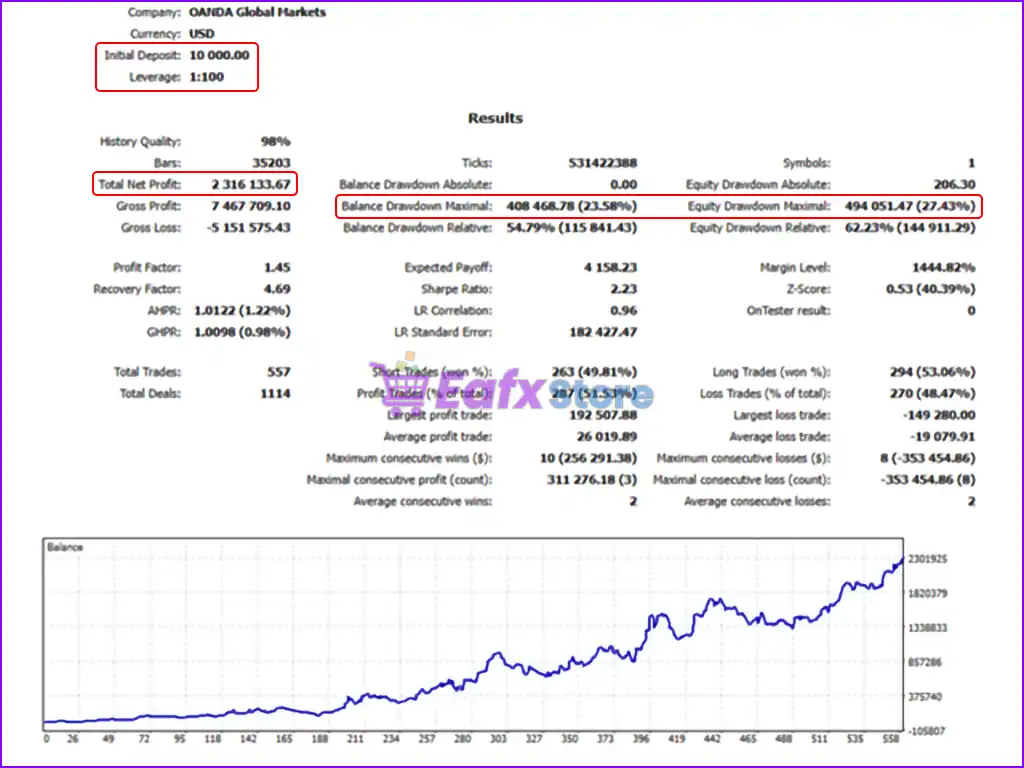Click AHPR value 1.0122 (1.22%)

[242, 311]
